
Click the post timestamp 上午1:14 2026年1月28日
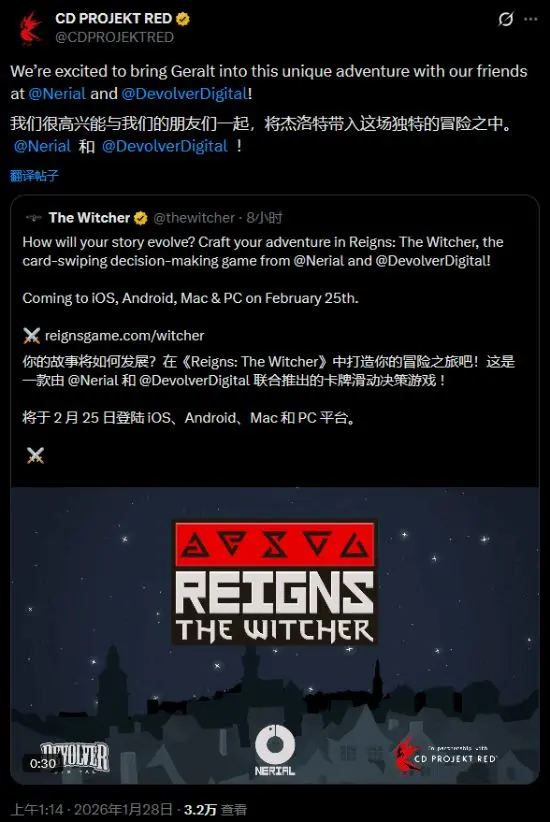(x=92, y=810)
